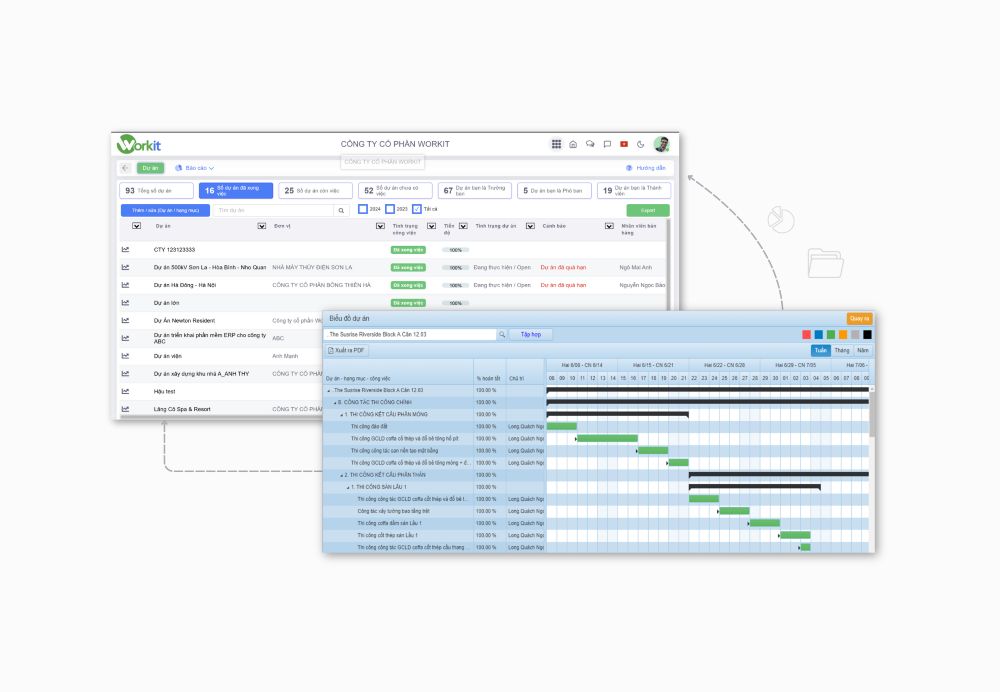Image resolution: width=1000 pixels, height=692 pixels.
Task: Click the Gantt search magnifier icon
Action: (x=502, y=334)
